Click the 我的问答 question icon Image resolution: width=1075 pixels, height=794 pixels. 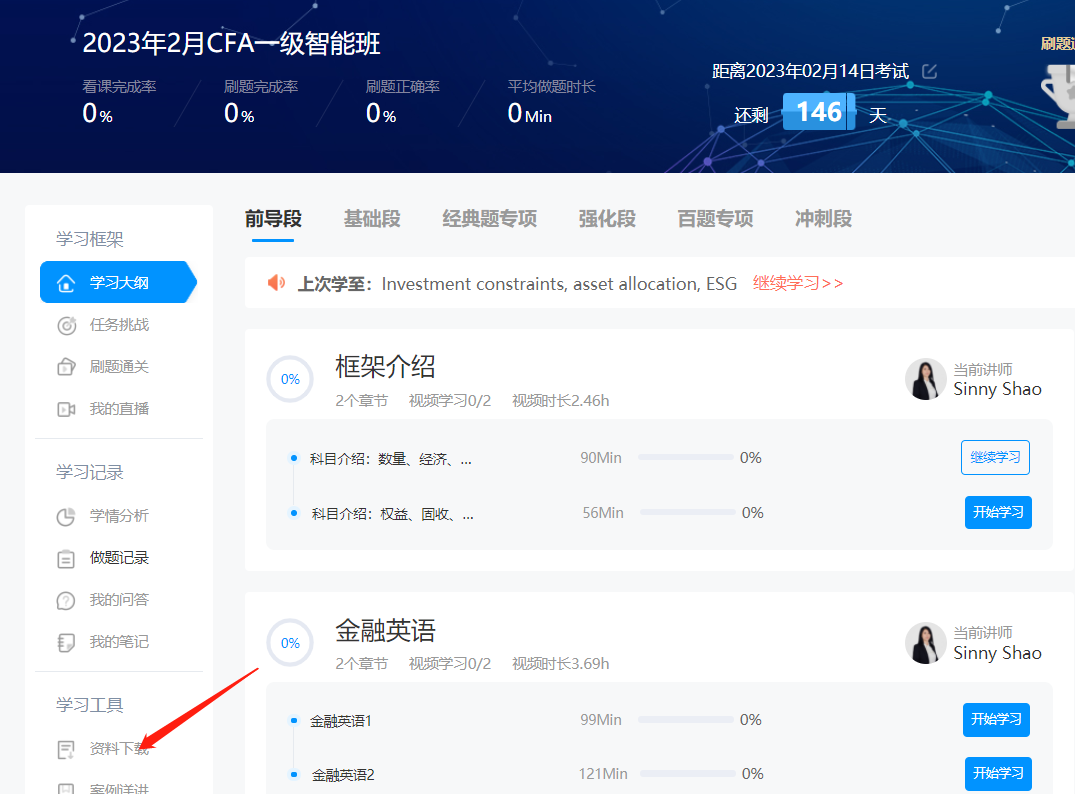tap(66, 600)
